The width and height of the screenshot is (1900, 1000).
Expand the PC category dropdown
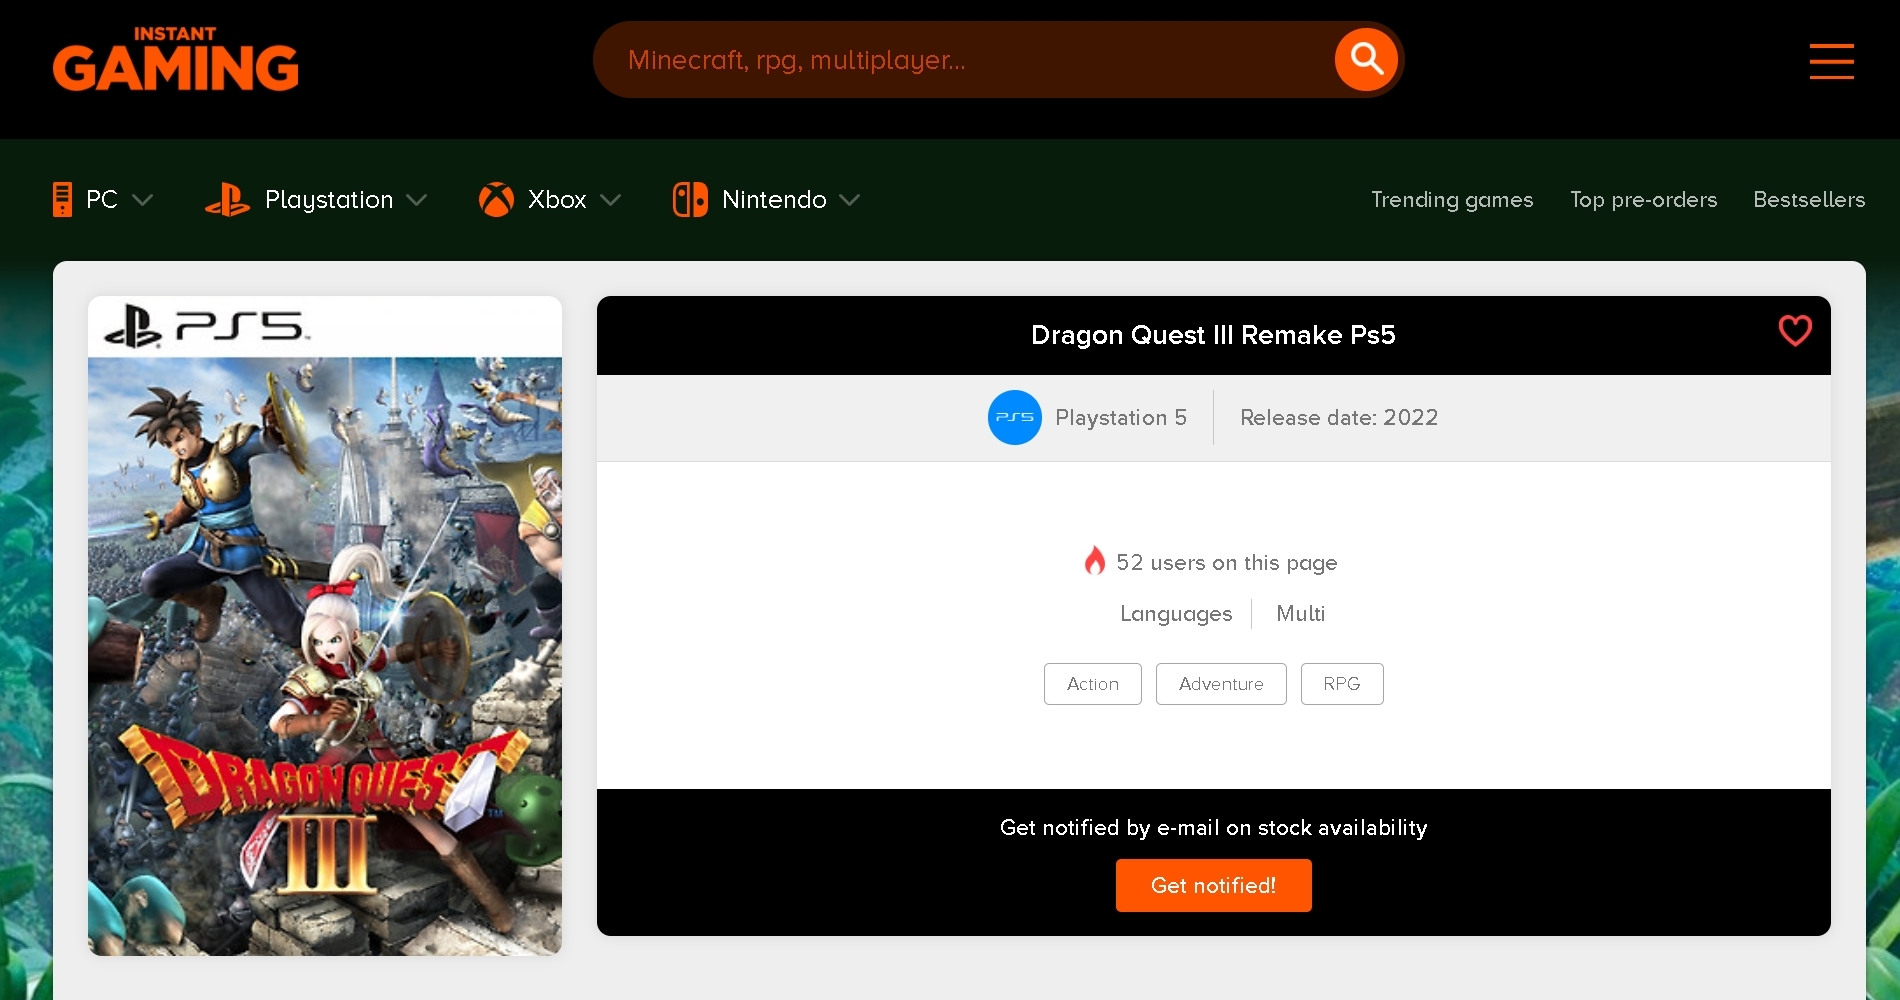[x=143, y=201]
